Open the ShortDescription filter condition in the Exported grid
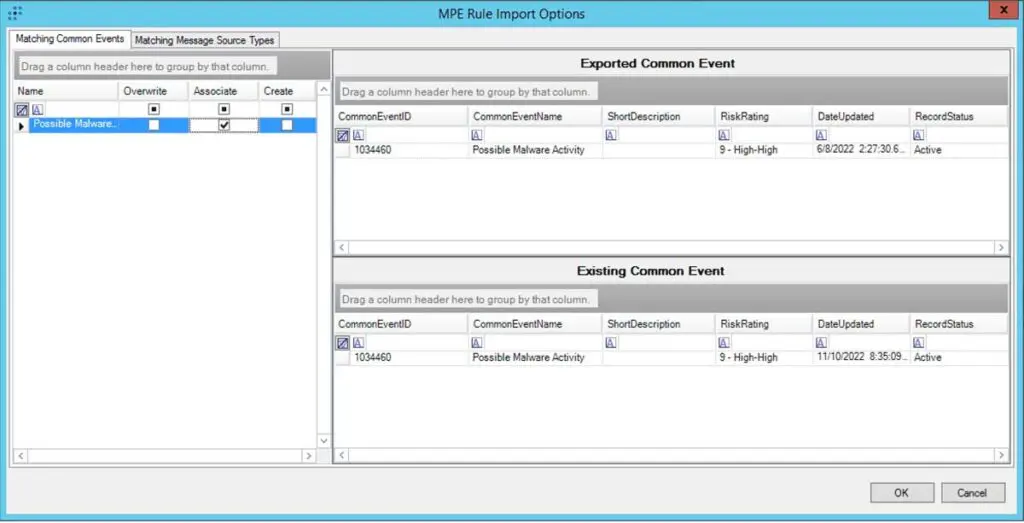The width and height of the screenshot is (1024, 523). 611,135
